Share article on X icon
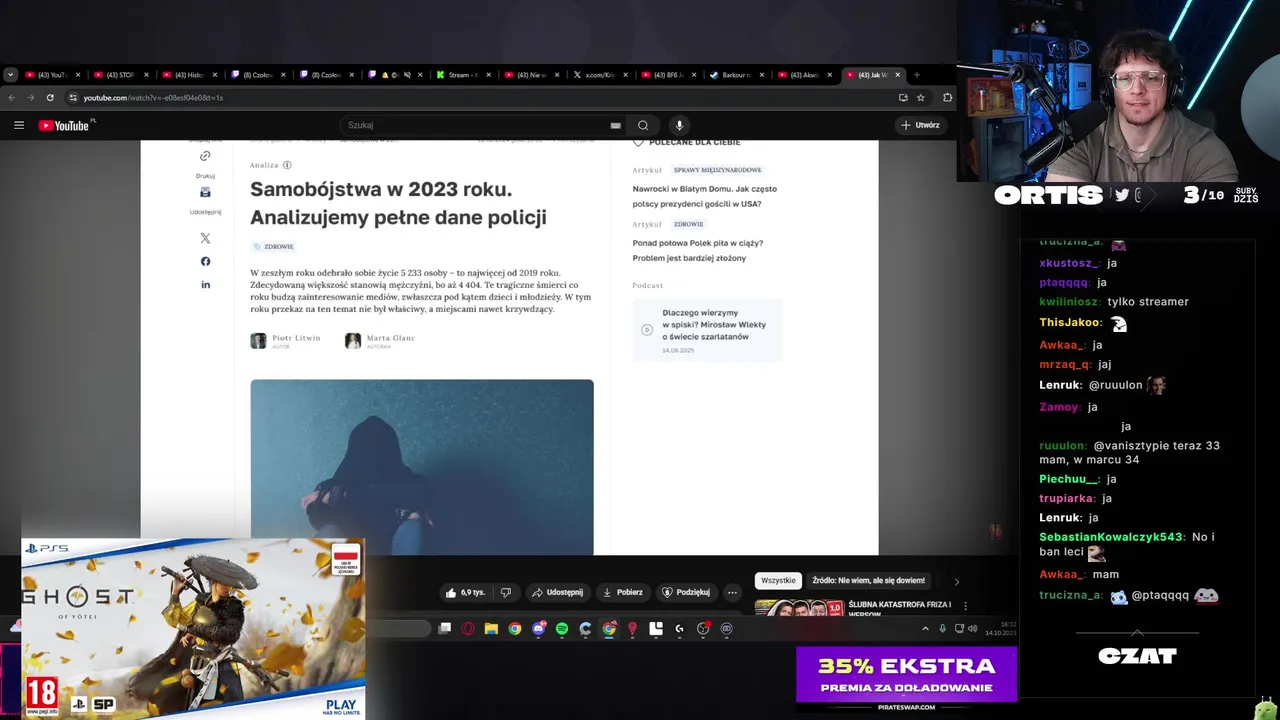The width and height of the screenshot is (1280, 720). pyautogui.click(x=205, y=238)
